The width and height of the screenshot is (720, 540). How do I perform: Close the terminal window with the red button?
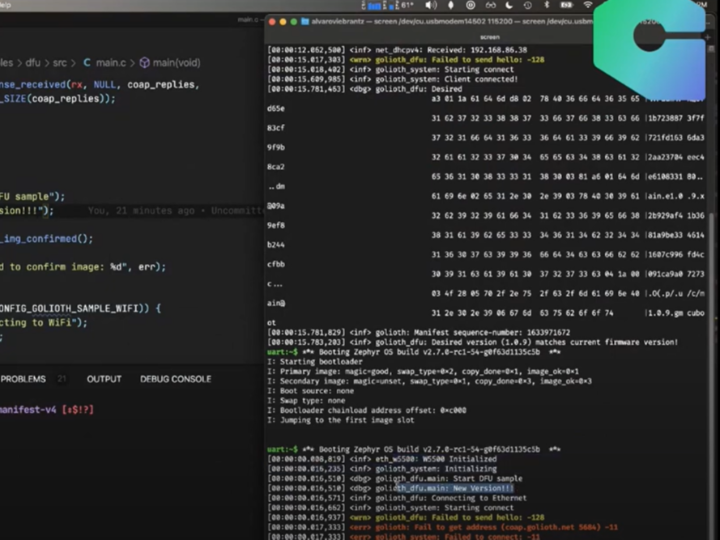point(272,22)
